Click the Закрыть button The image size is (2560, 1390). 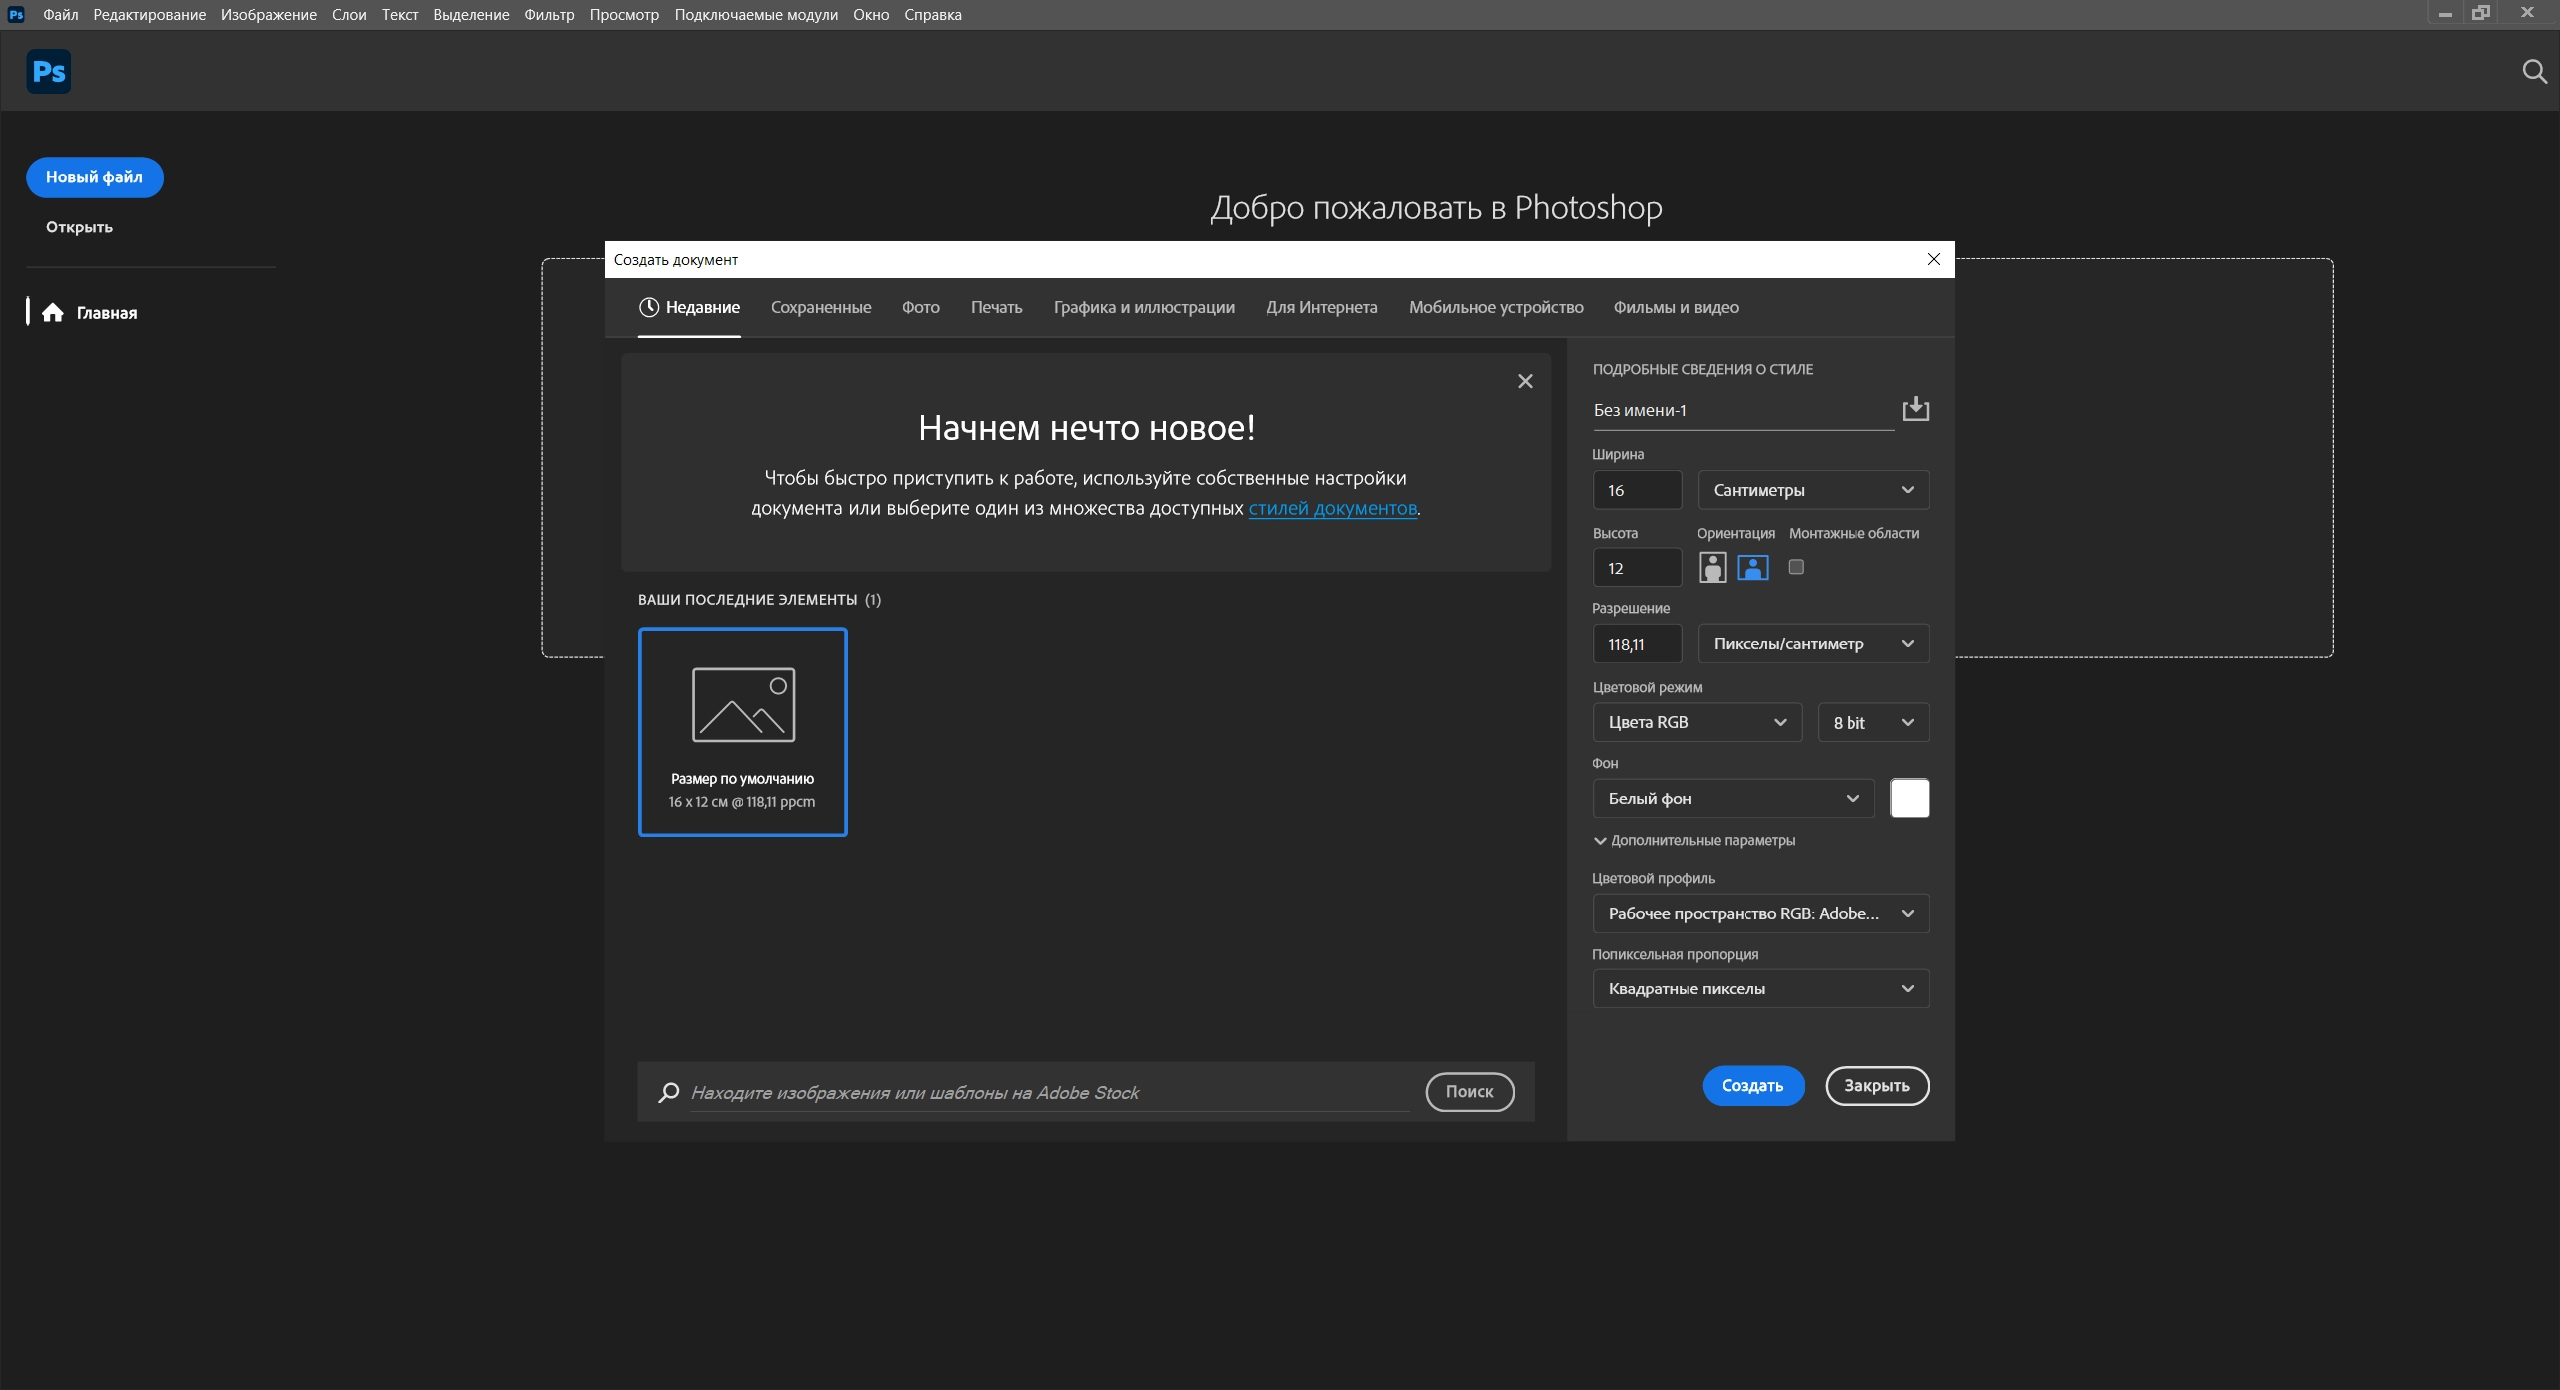pos(1877,1086)
